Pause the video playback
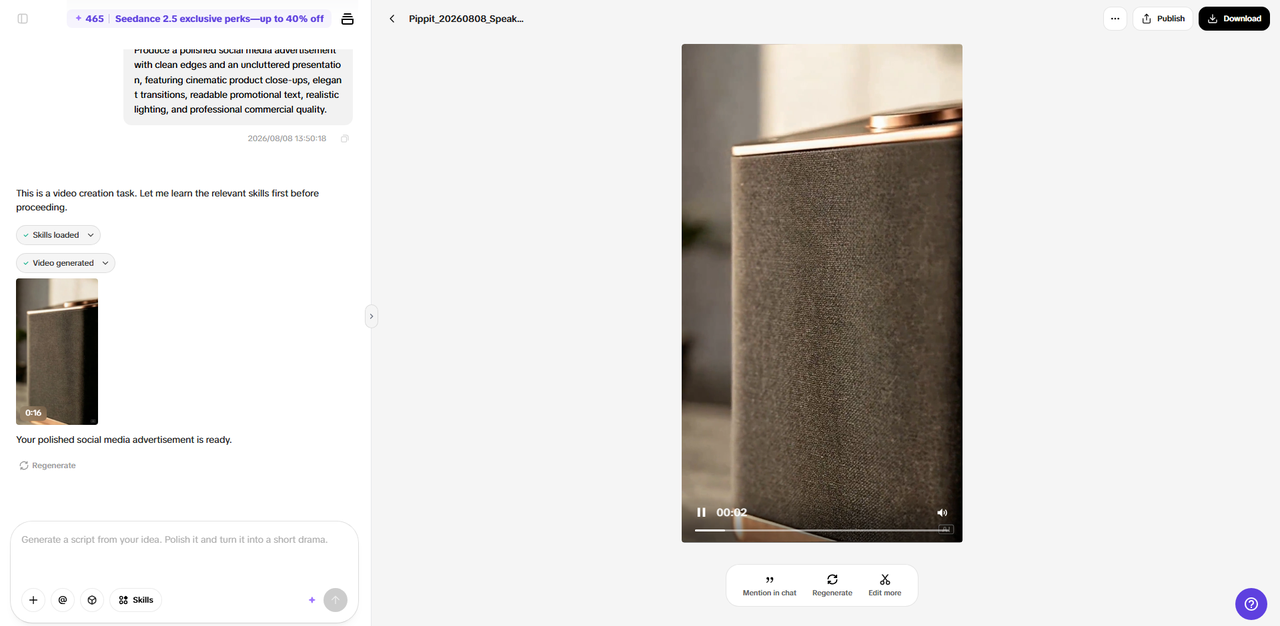The height and width of the screenshot is (626, 1280). point(701,512)
